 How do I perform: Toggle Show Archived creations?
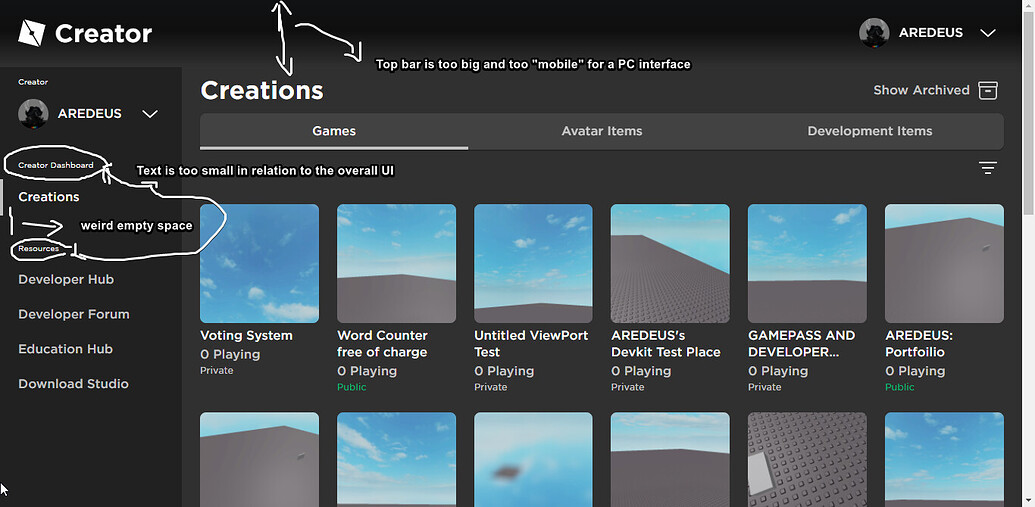pyautogui.click(x=921, y=90)
